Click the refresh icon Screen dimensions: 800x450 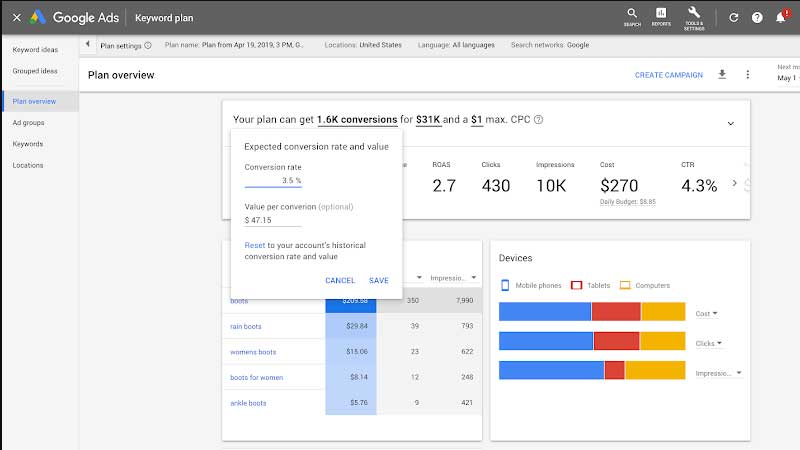(x=733, y=17)
